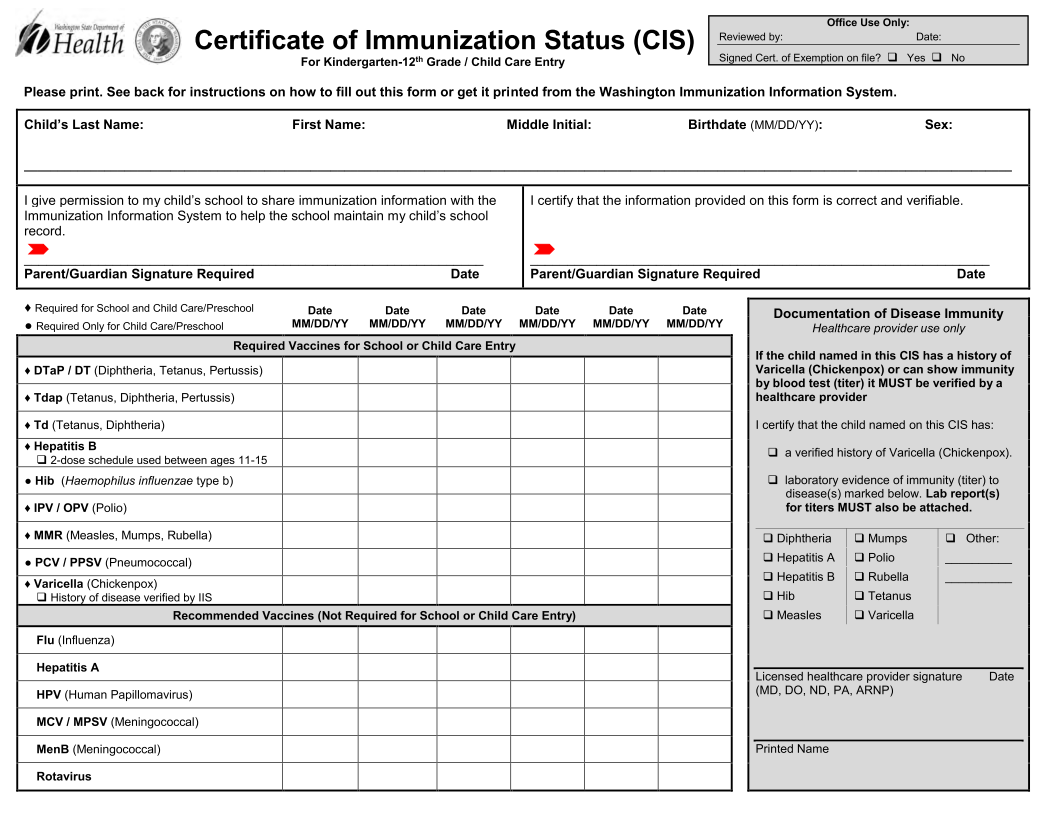1052x820 pixels.
Task: Click under Child's Last Name label
Action: [x=154, y=153]
